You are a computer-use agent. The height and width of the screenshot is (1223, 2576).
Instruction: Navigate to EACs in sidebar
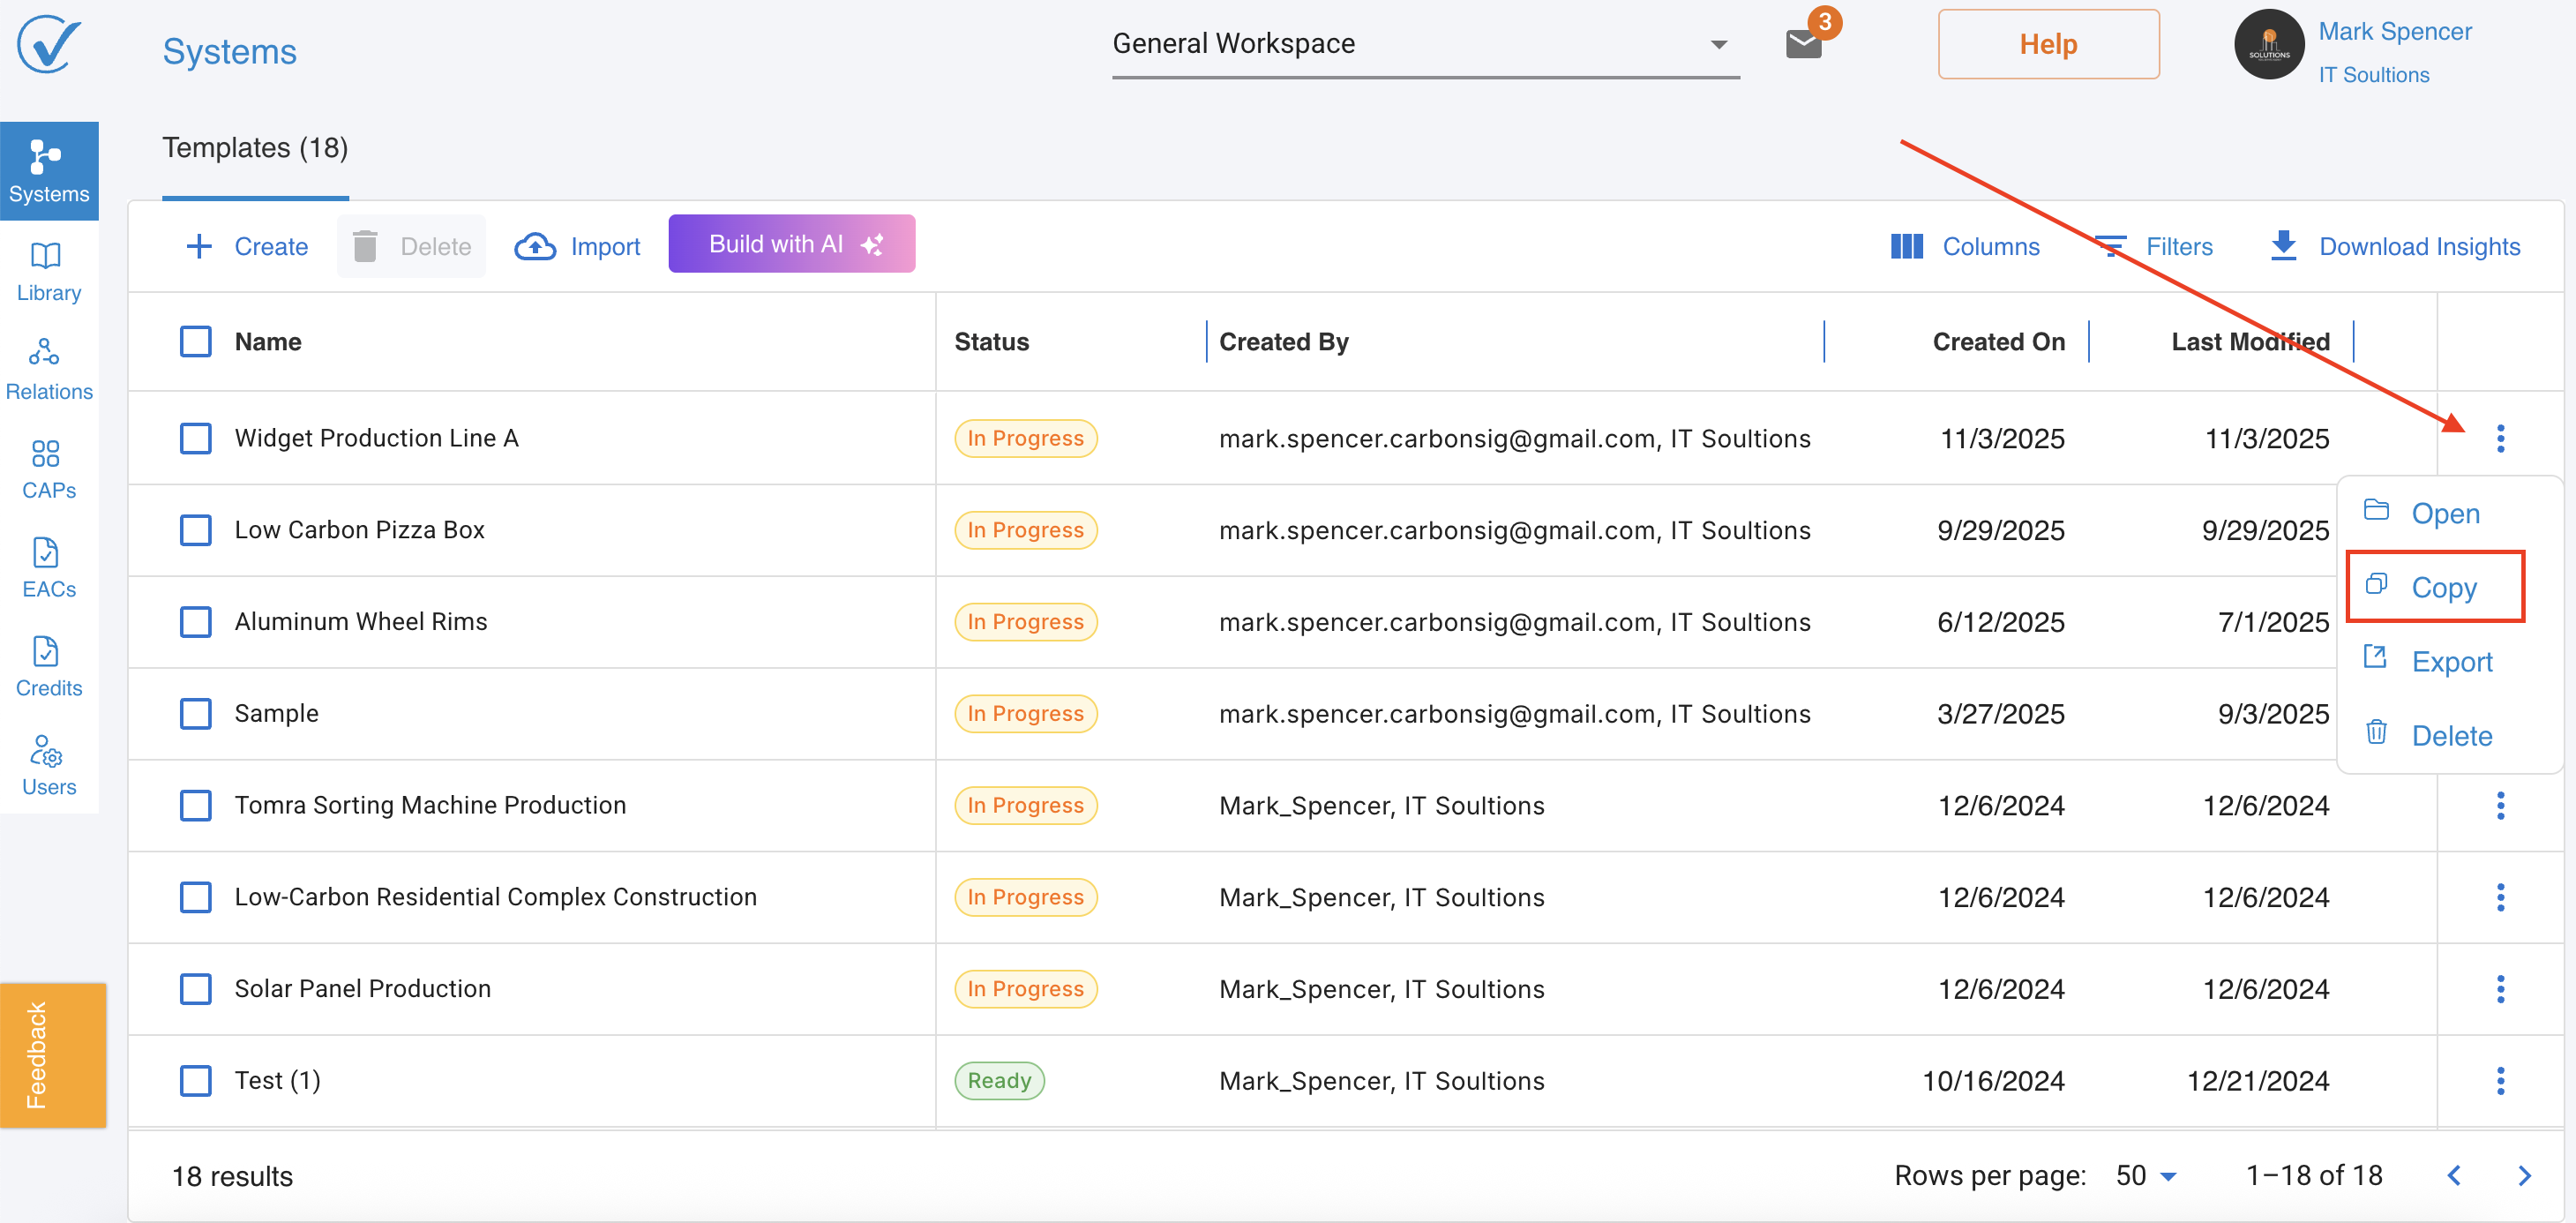pyautogui.click(x=48, y=567)
